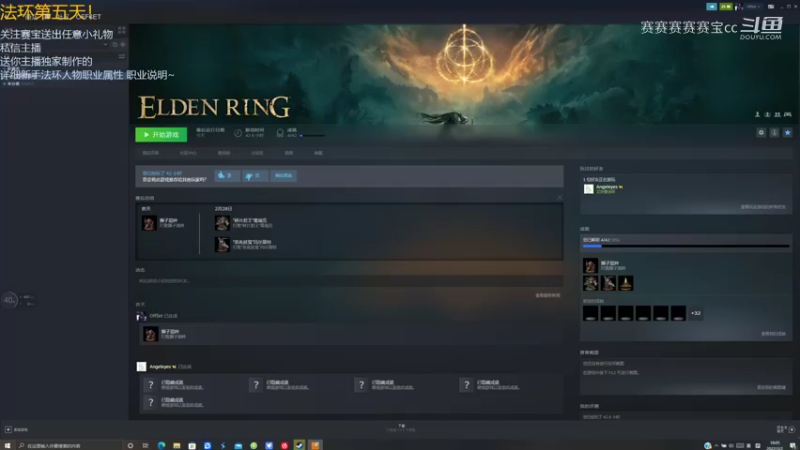Open the play time clock icon
The height and width of the screenshot is (450, 800).
click(x=238, y=133)
